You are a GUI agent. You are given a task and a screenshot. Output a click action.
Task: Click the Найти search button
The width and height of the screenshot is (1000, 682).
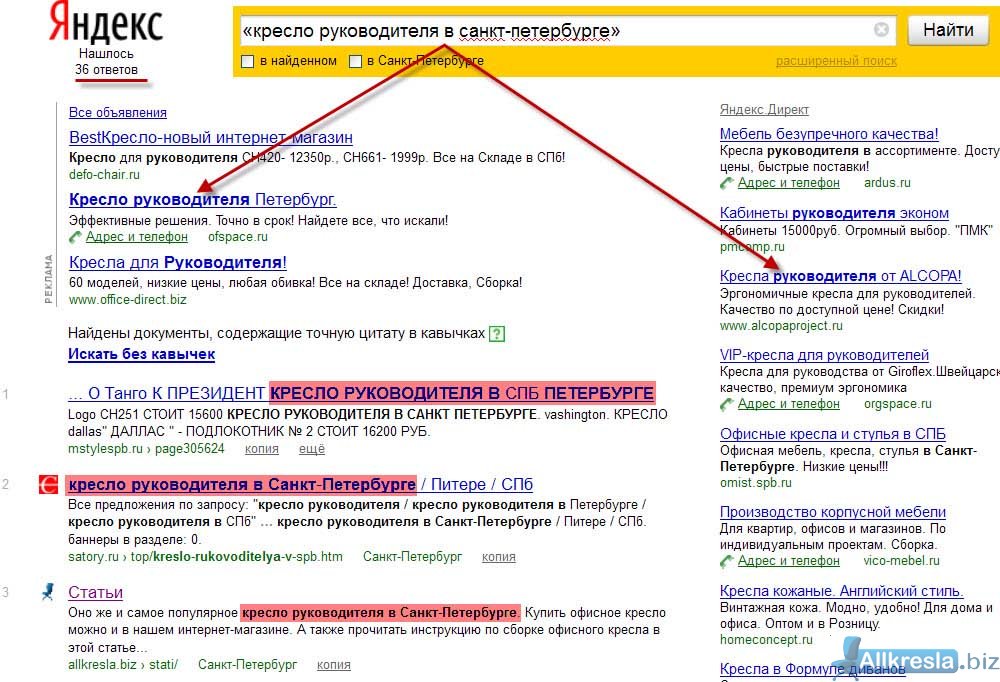pyautogui.click(x=948, y=30)
